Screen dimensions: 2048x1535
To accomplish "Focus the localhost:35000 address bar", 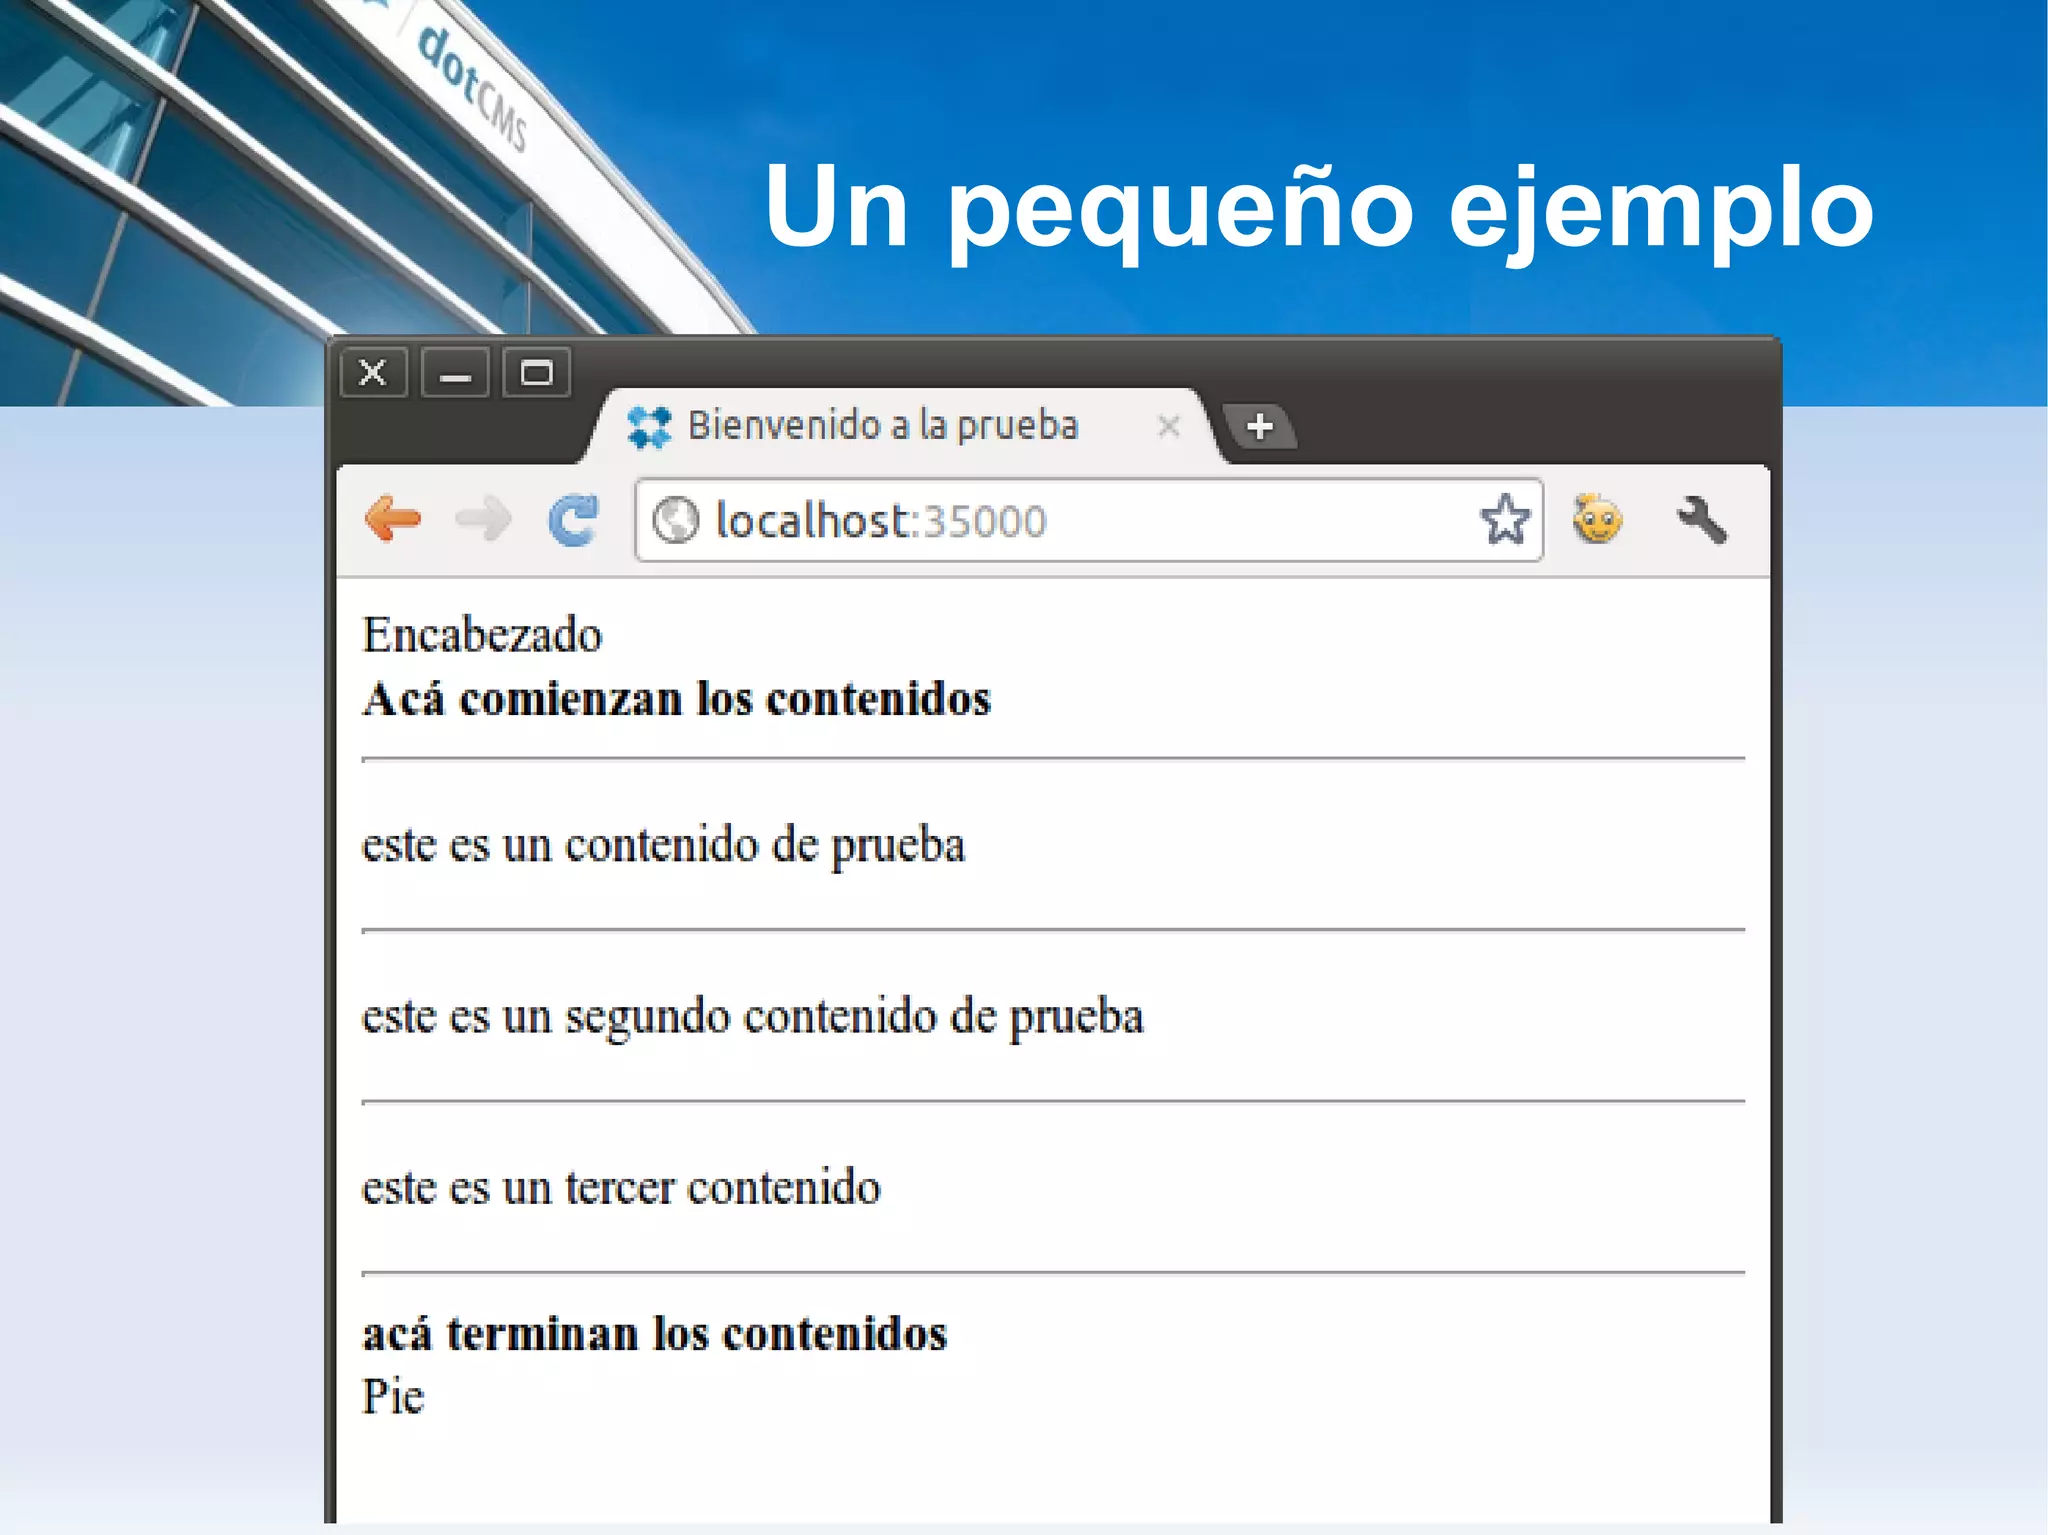I will point(1088,520).
